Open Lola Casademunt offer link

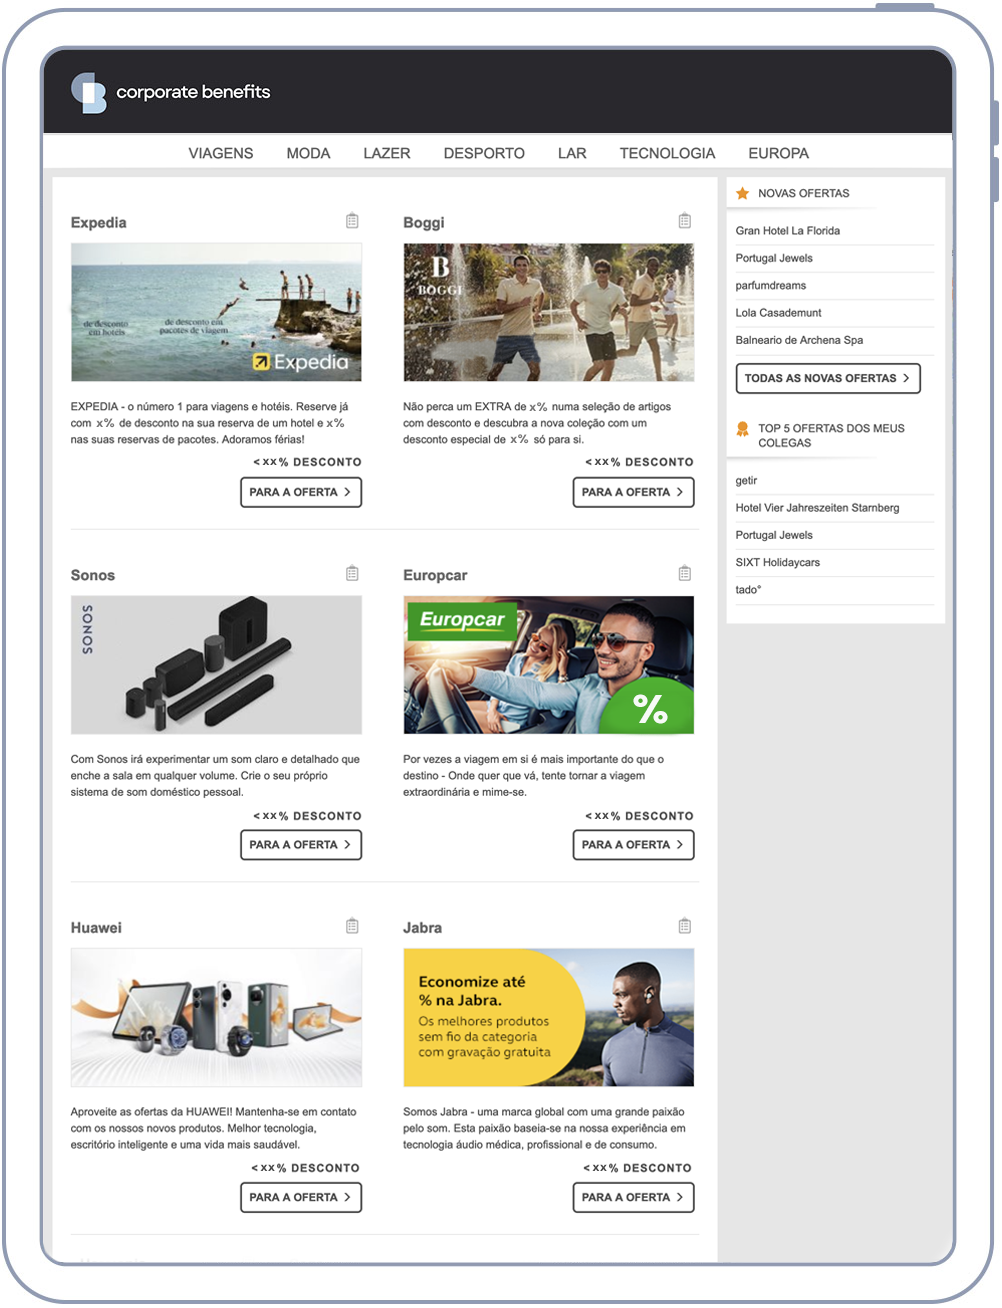(779, 313)
